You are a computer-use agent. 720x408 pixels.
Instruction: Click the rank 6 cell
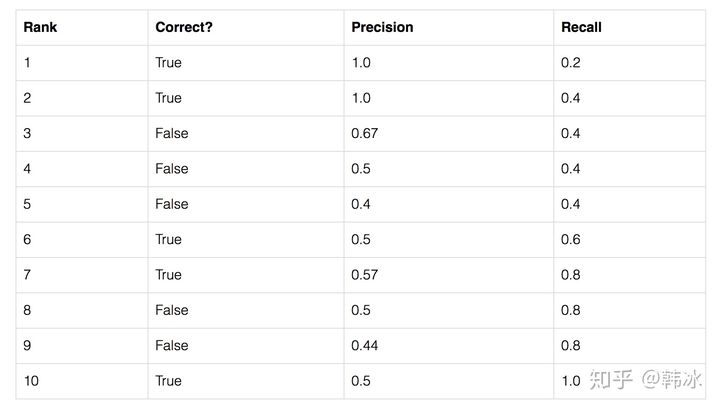point(27,239)
